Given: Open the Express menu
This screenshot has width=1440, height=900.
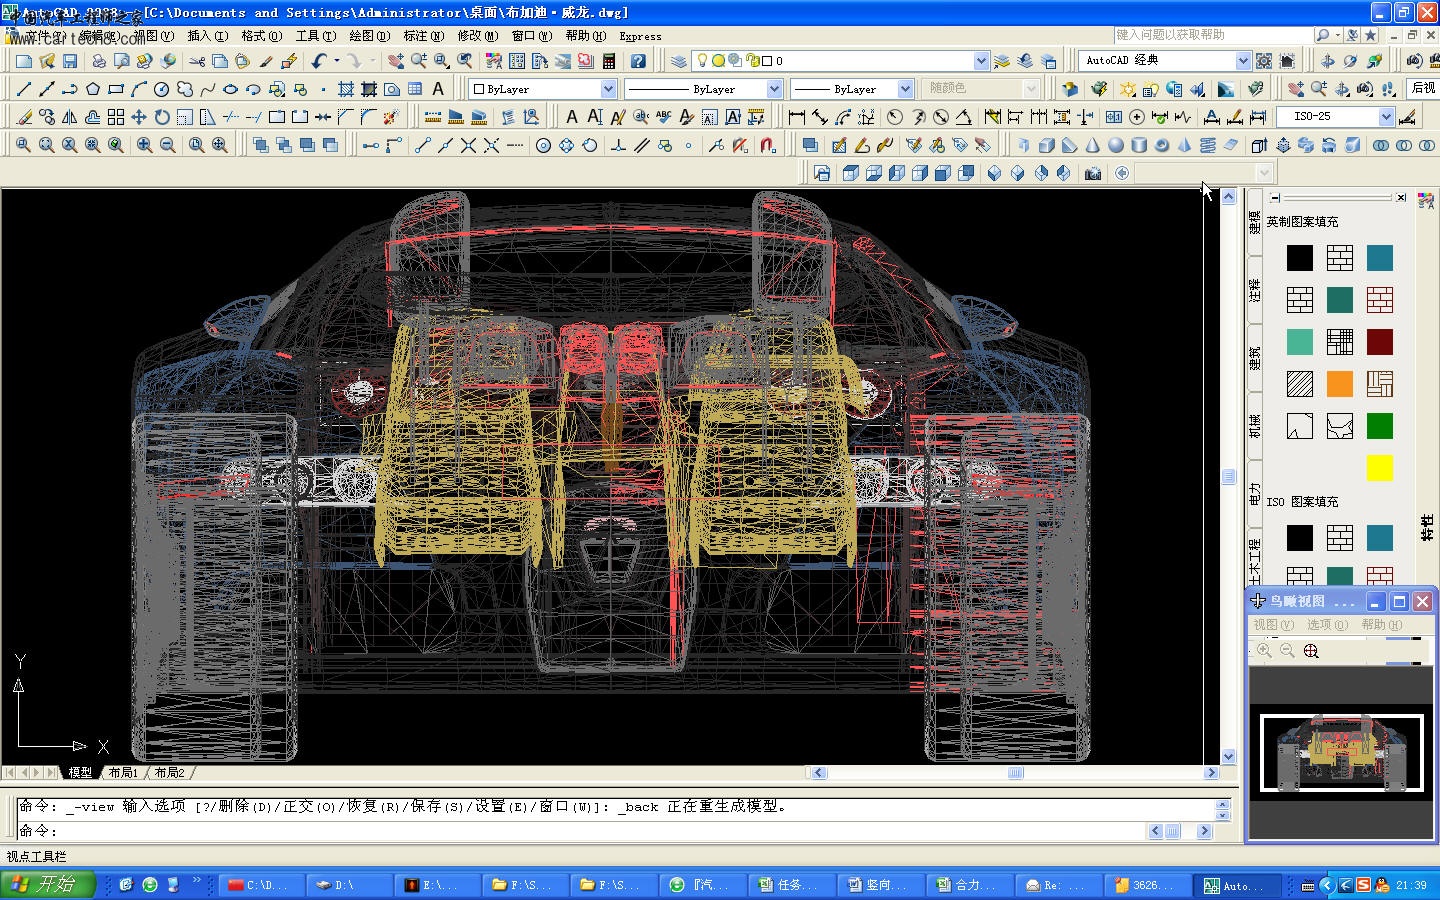Looking at the screenshot, I should [640, 36].
